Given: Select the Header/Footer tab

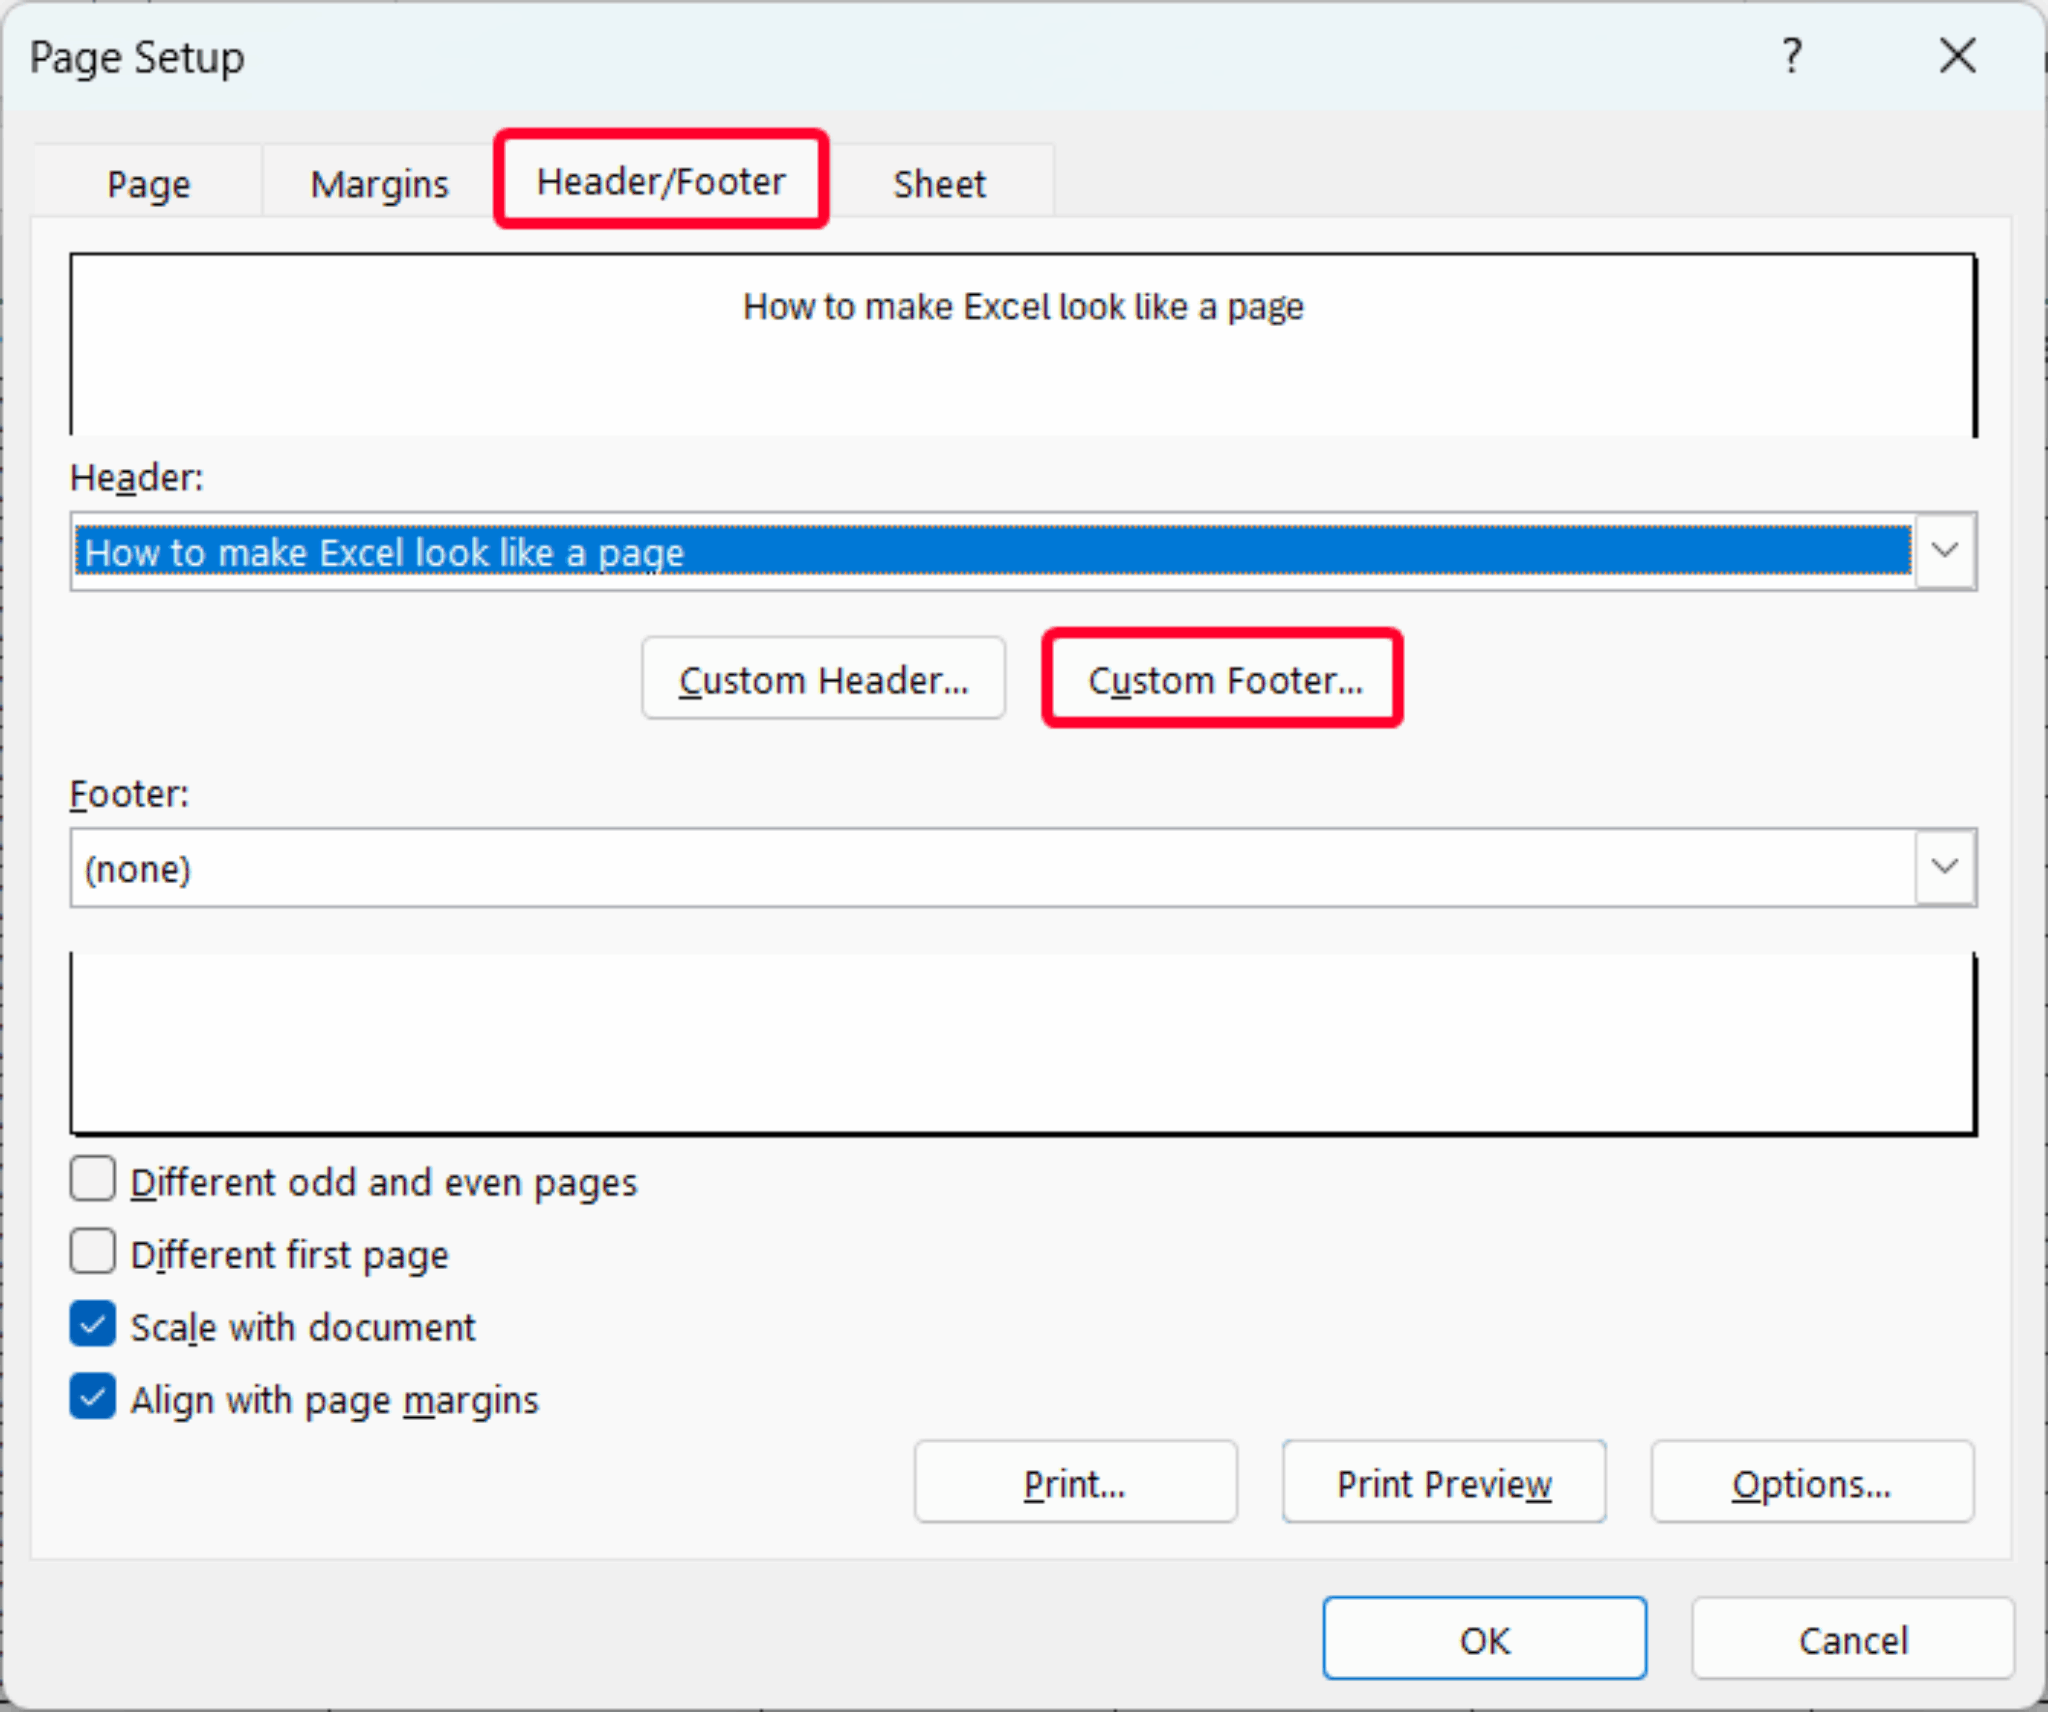Looking at the screenshot, I should point(660,181).
